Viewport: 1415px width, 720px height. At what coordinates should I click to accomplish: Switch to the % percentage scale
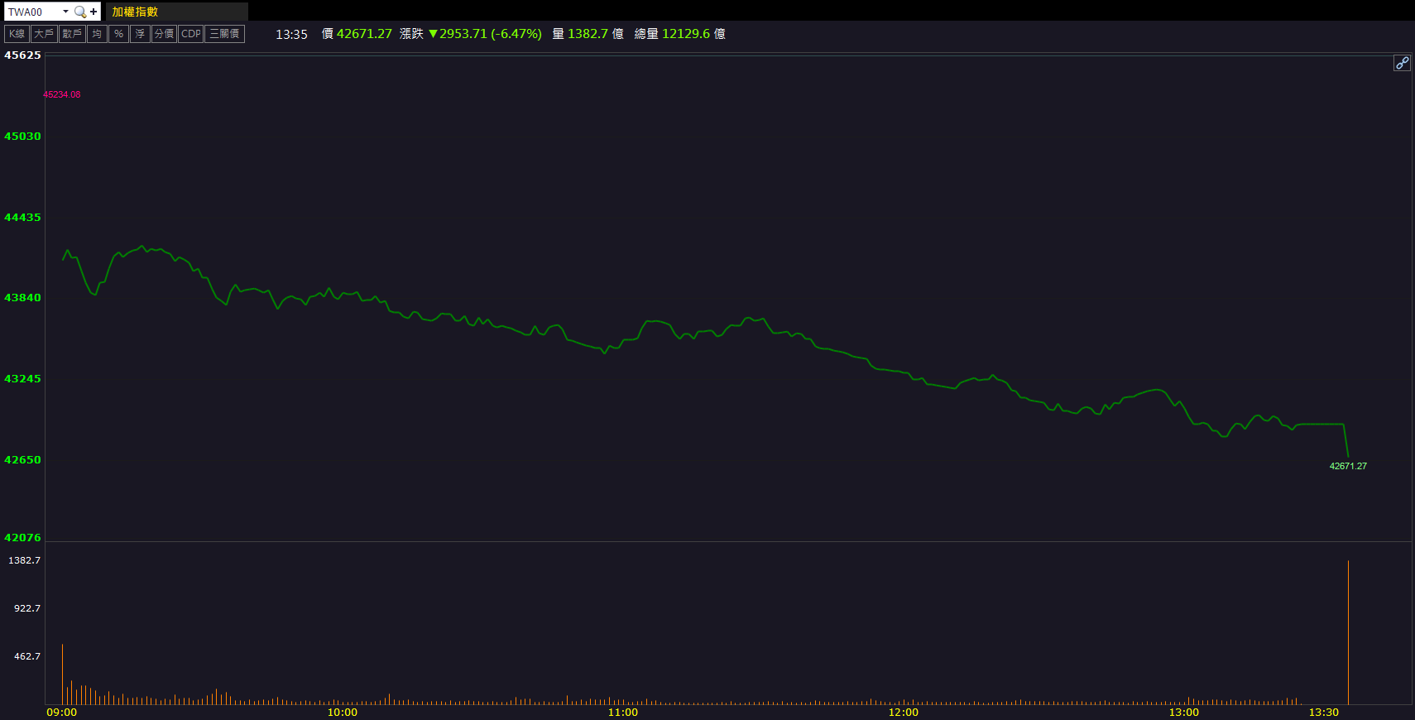(119, 34)
